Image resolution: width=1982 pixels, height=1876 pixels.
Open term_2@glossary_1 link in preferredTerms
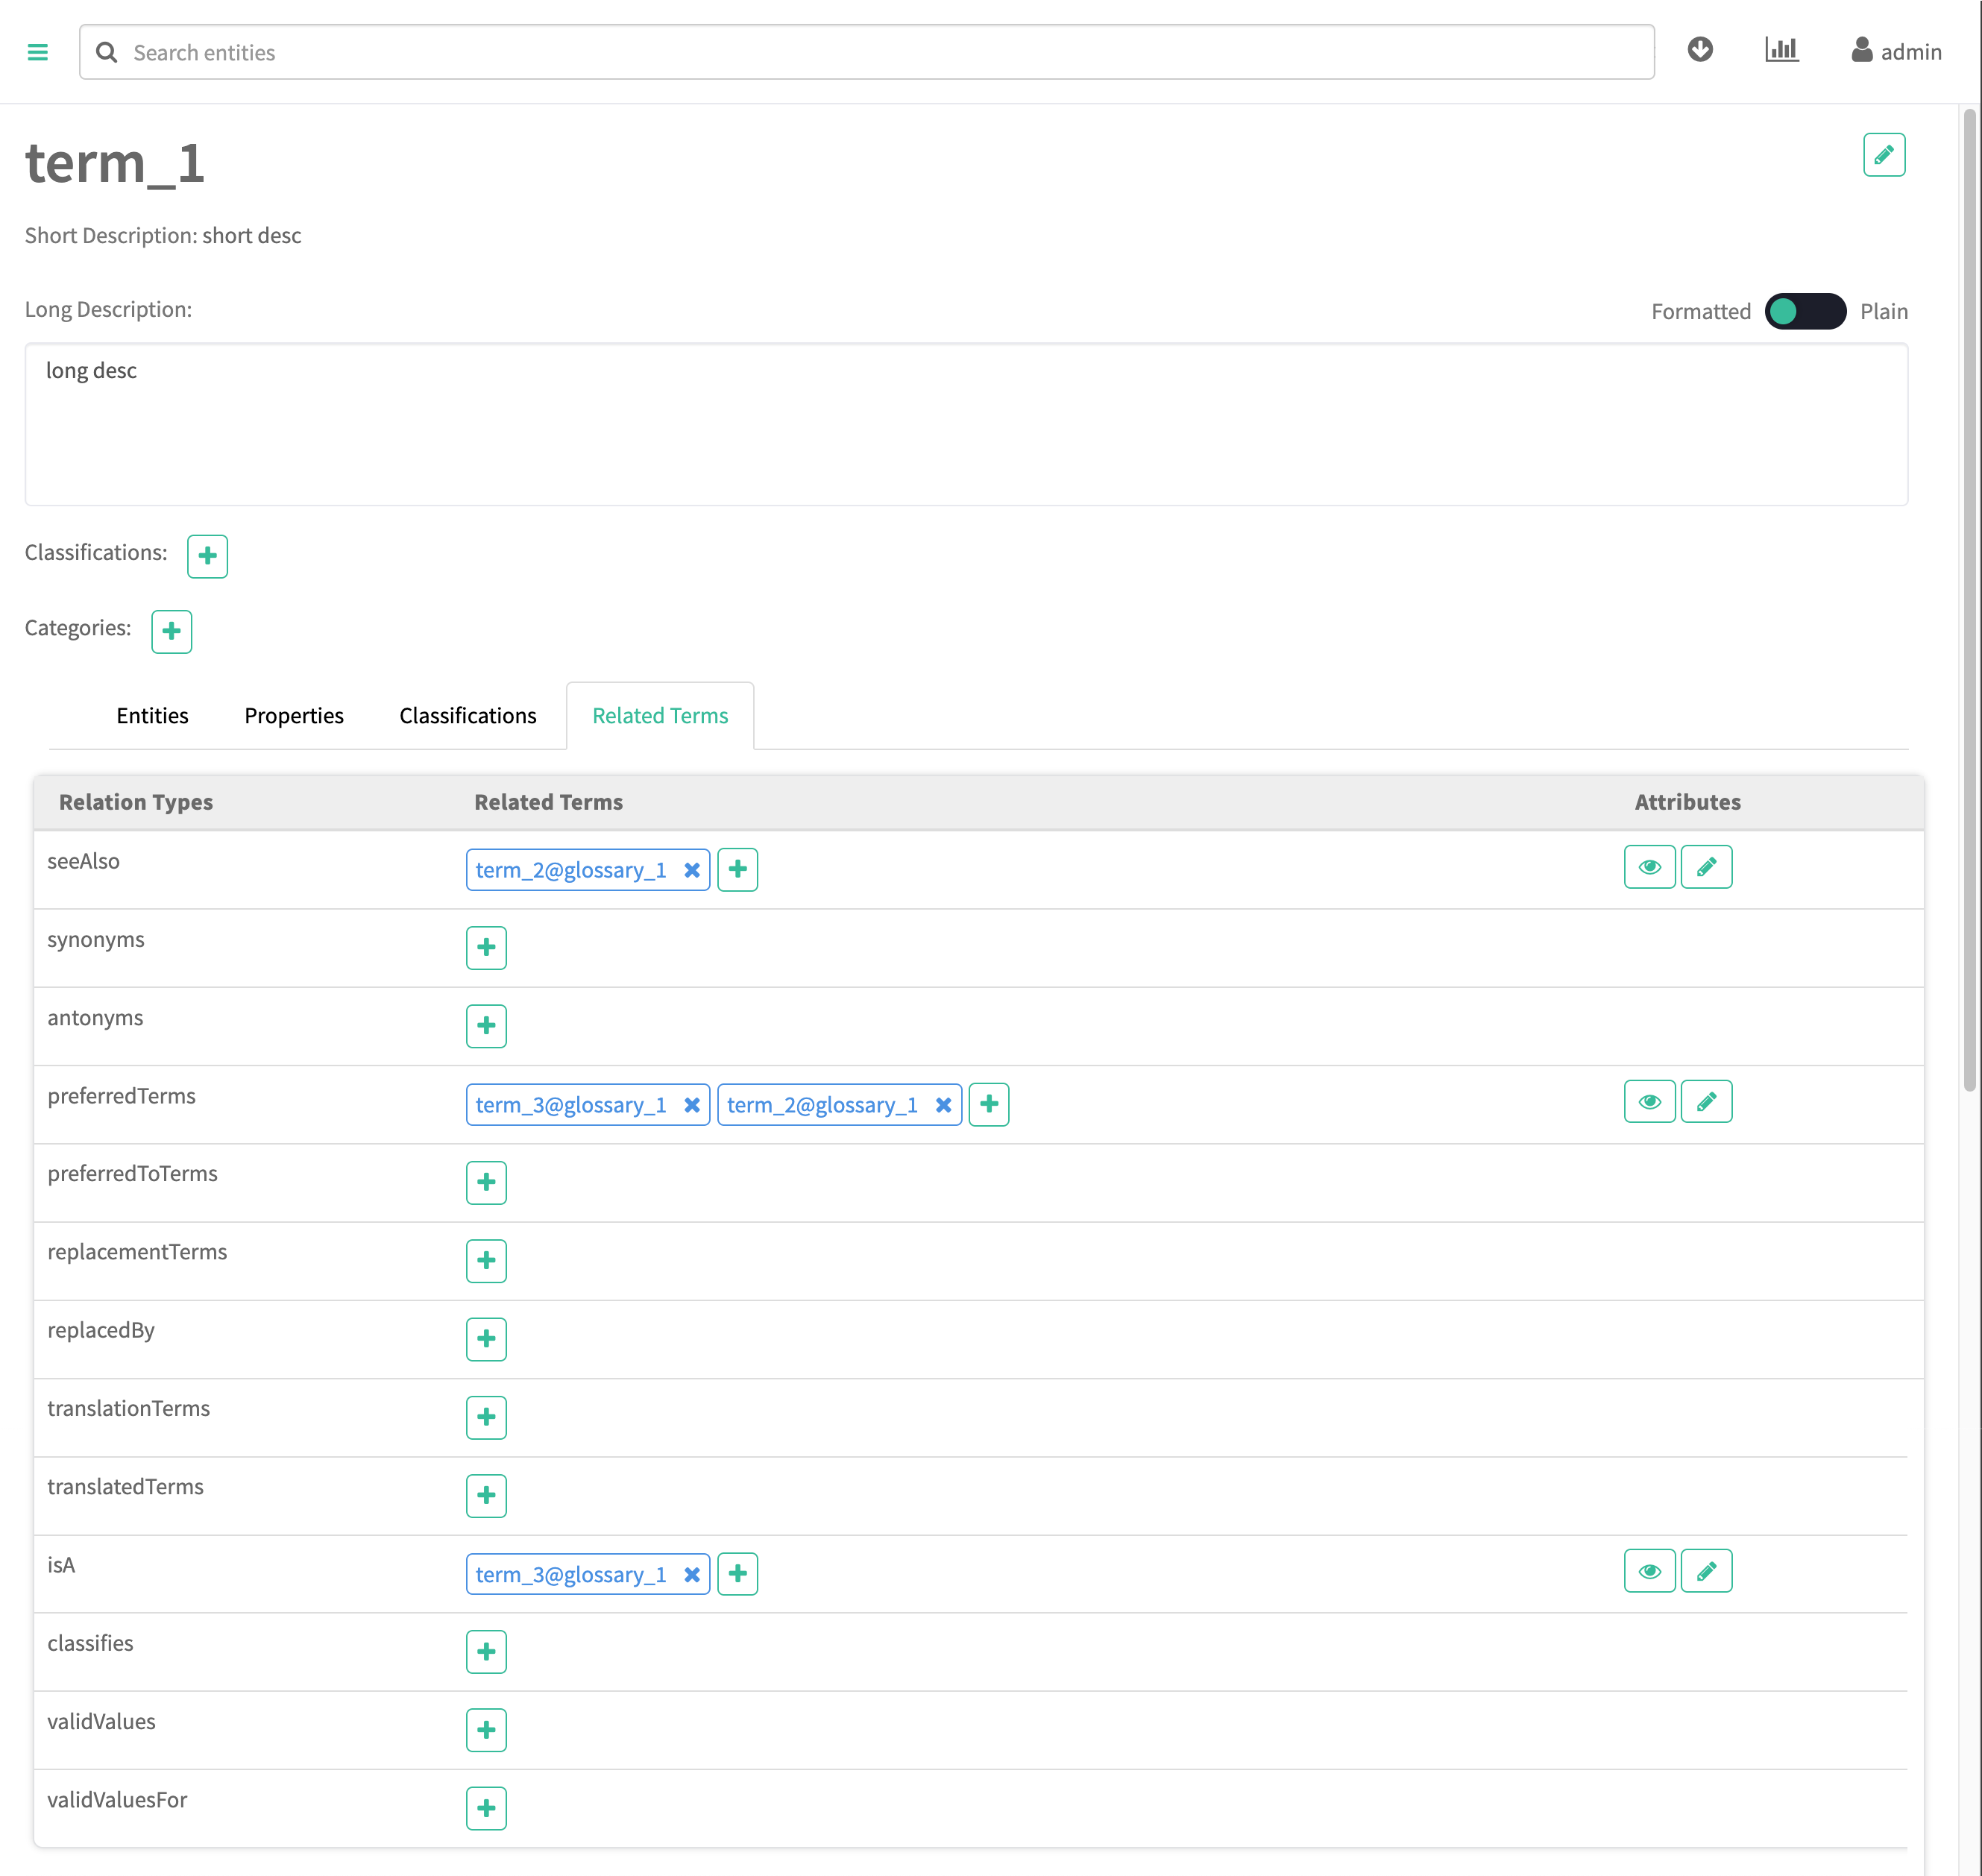821,1105
